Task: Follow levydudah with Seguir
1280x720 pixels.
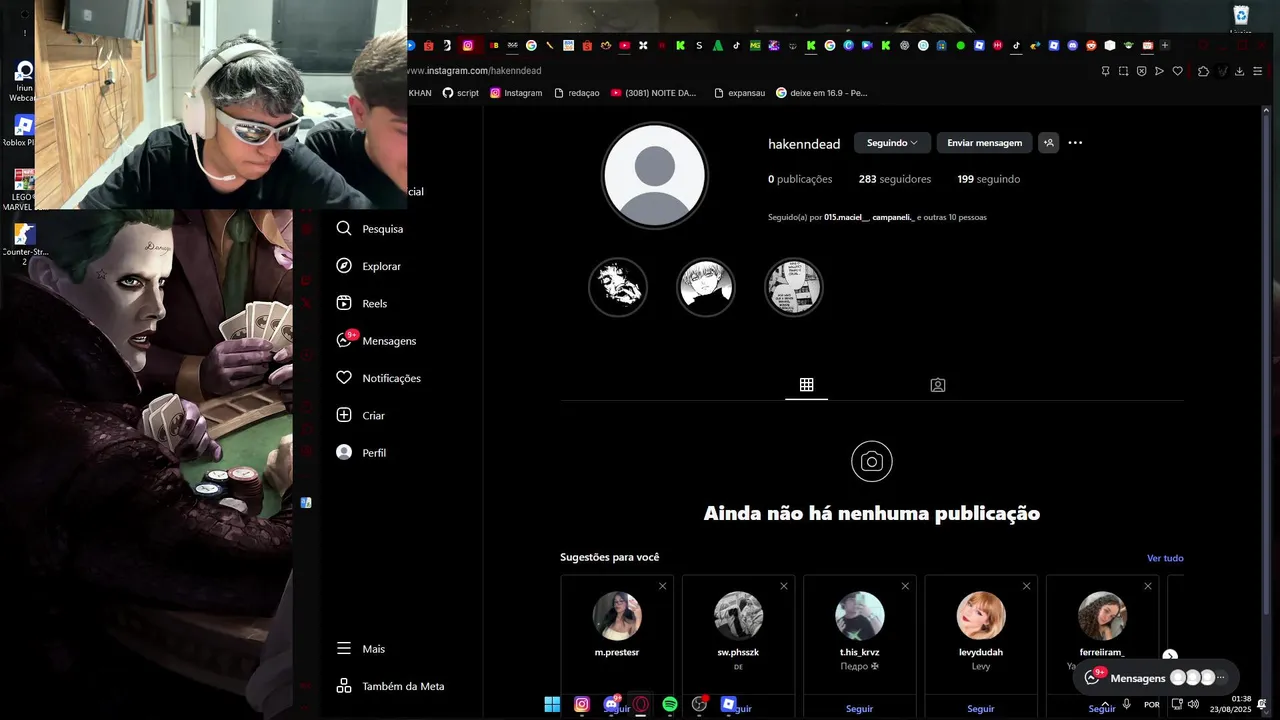Action: coord(981,709)
